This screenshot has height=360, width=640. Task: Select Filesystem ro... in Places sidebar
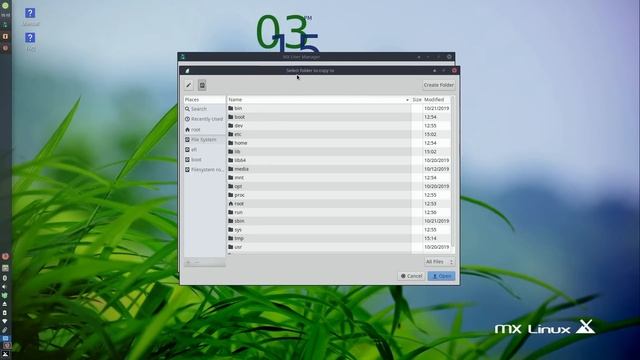pos(204,169)
